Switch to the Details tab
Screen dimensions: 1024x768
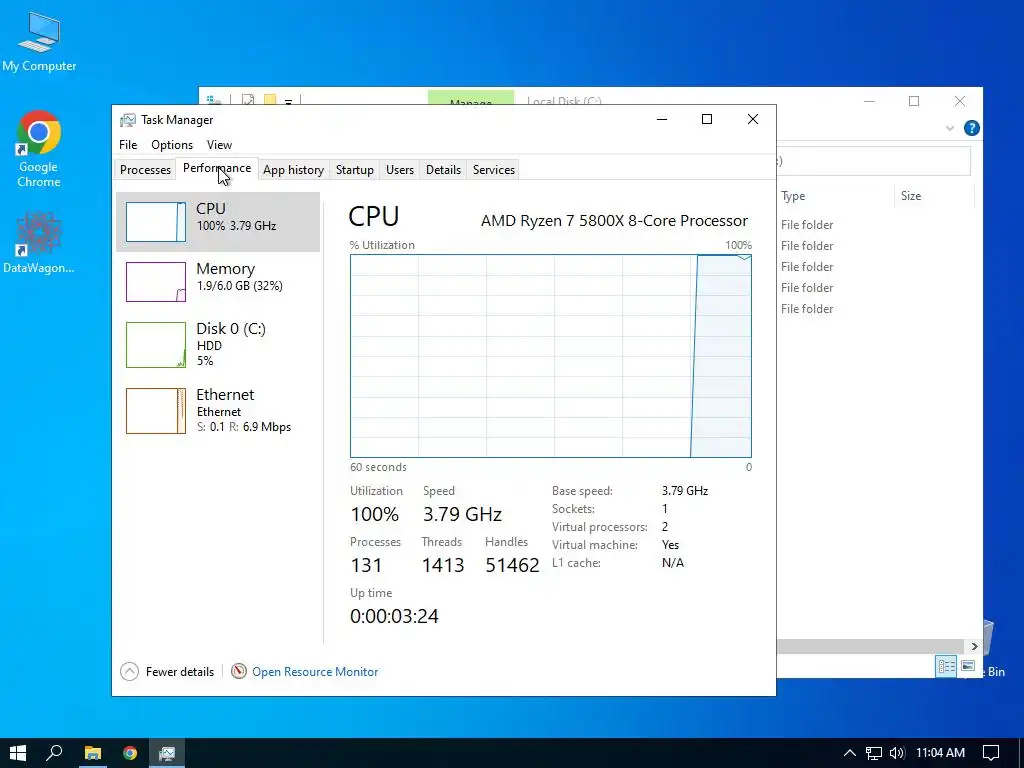[x=443, y=170]
